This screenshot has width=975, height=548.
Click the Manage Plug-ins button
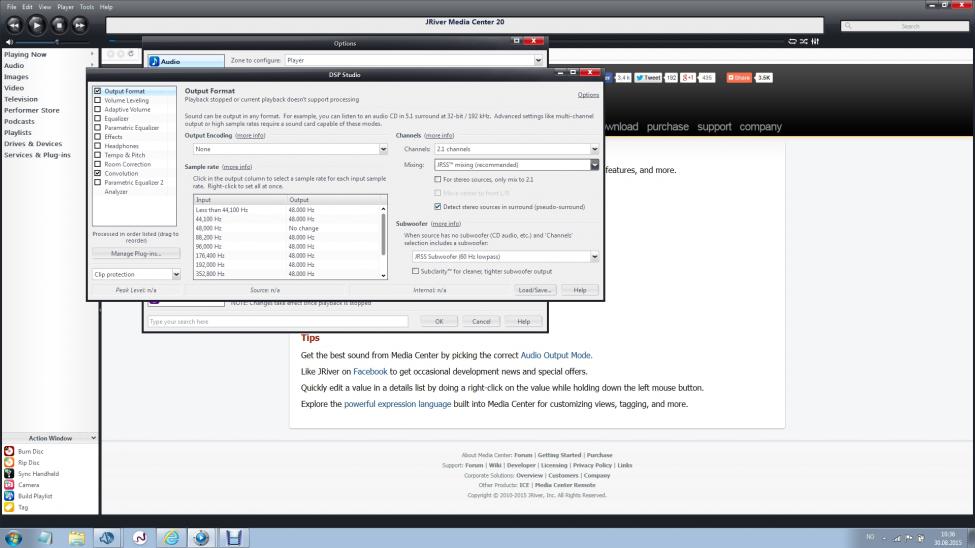136,254
